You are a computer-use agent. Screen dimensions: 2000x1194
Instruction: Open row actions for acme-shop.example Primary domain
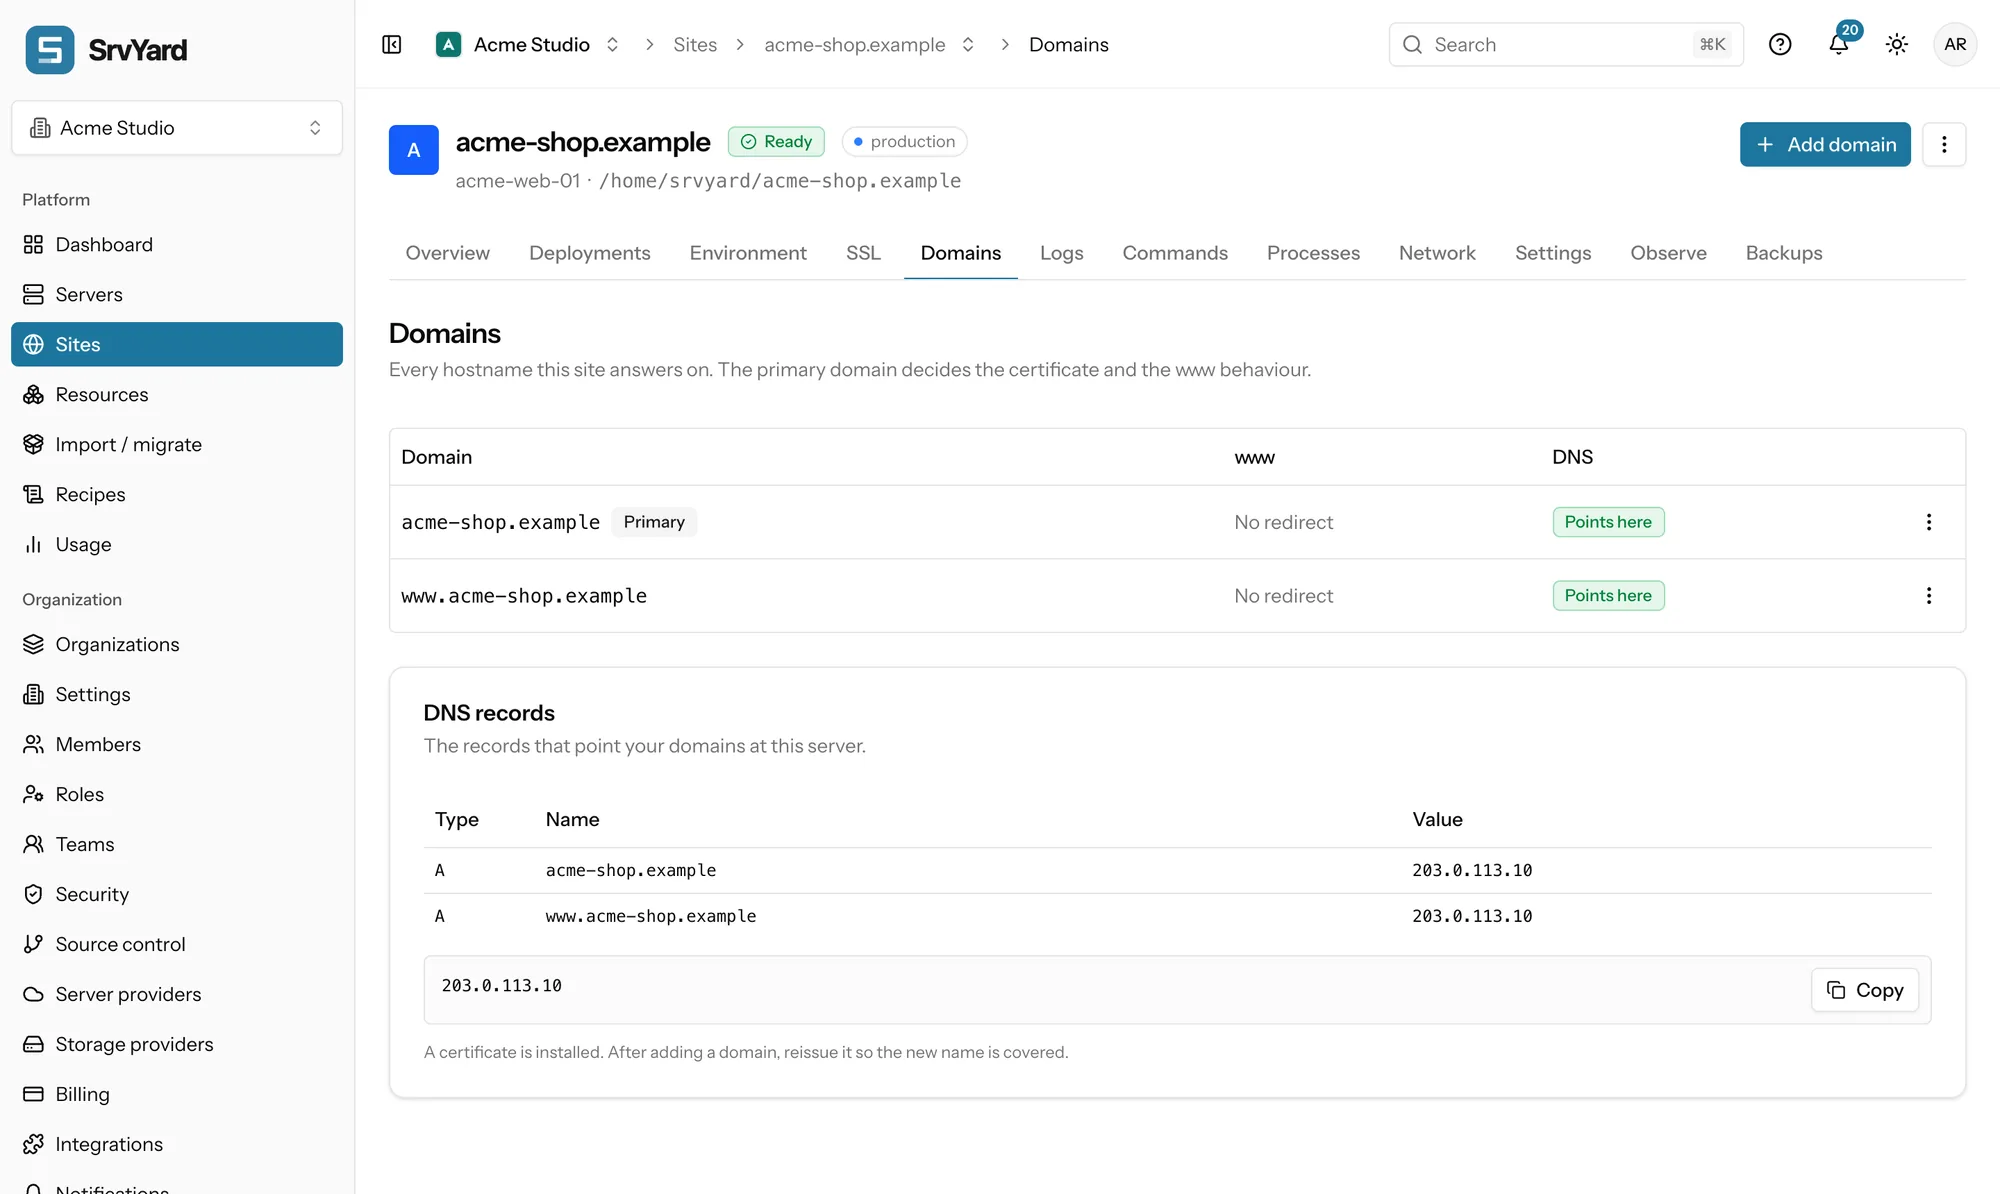[x=1929, y=522]
